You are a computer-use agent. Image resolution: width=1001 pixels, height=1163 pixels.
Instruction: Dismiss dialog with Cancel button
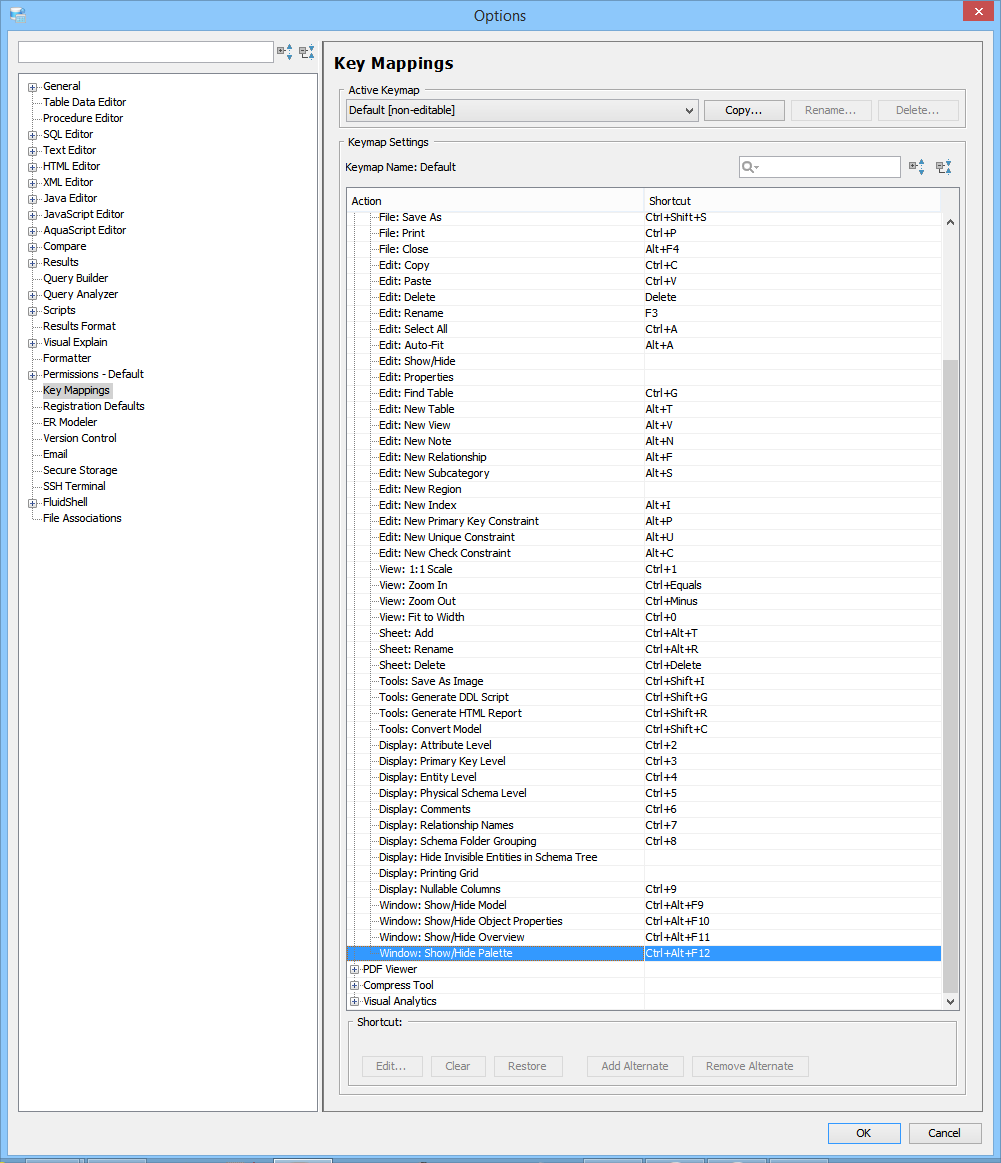pos(944,1133)
